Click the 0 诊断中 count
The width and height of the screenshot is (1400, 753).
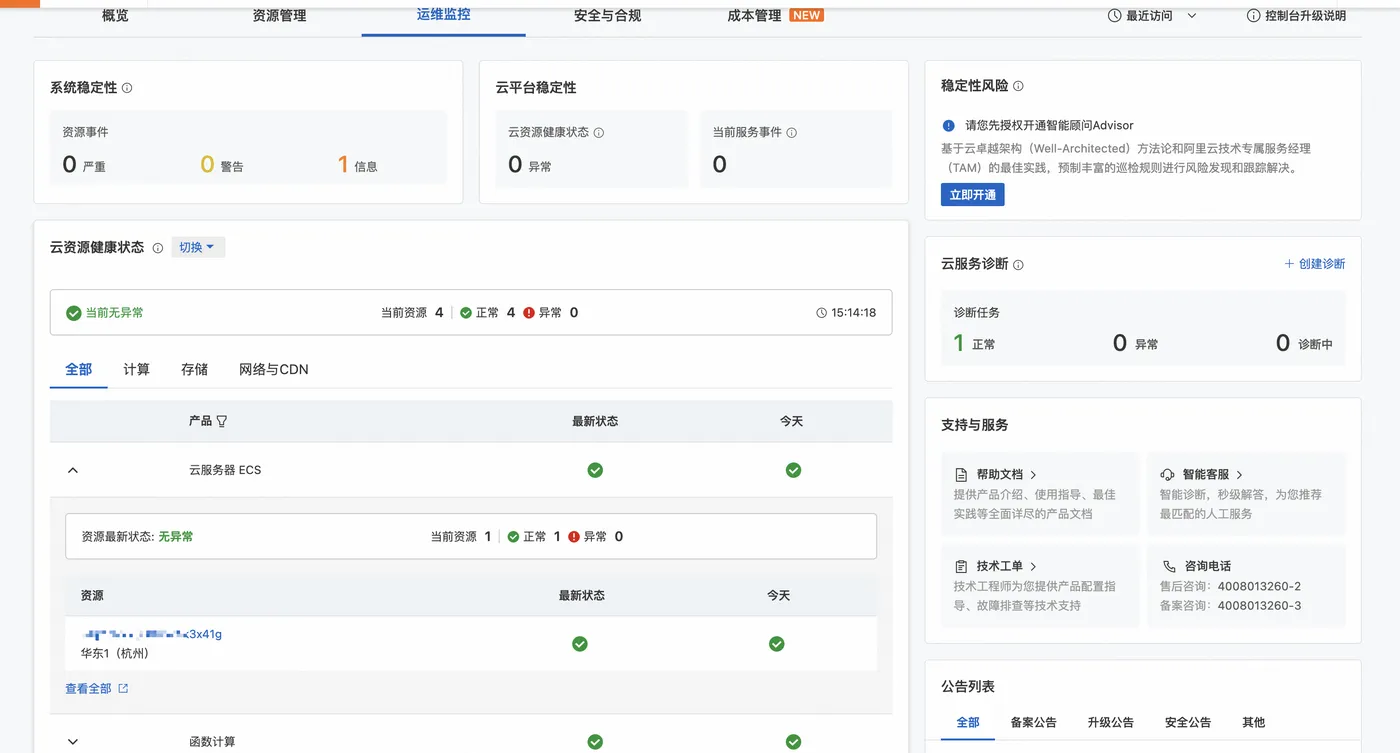1304,343
